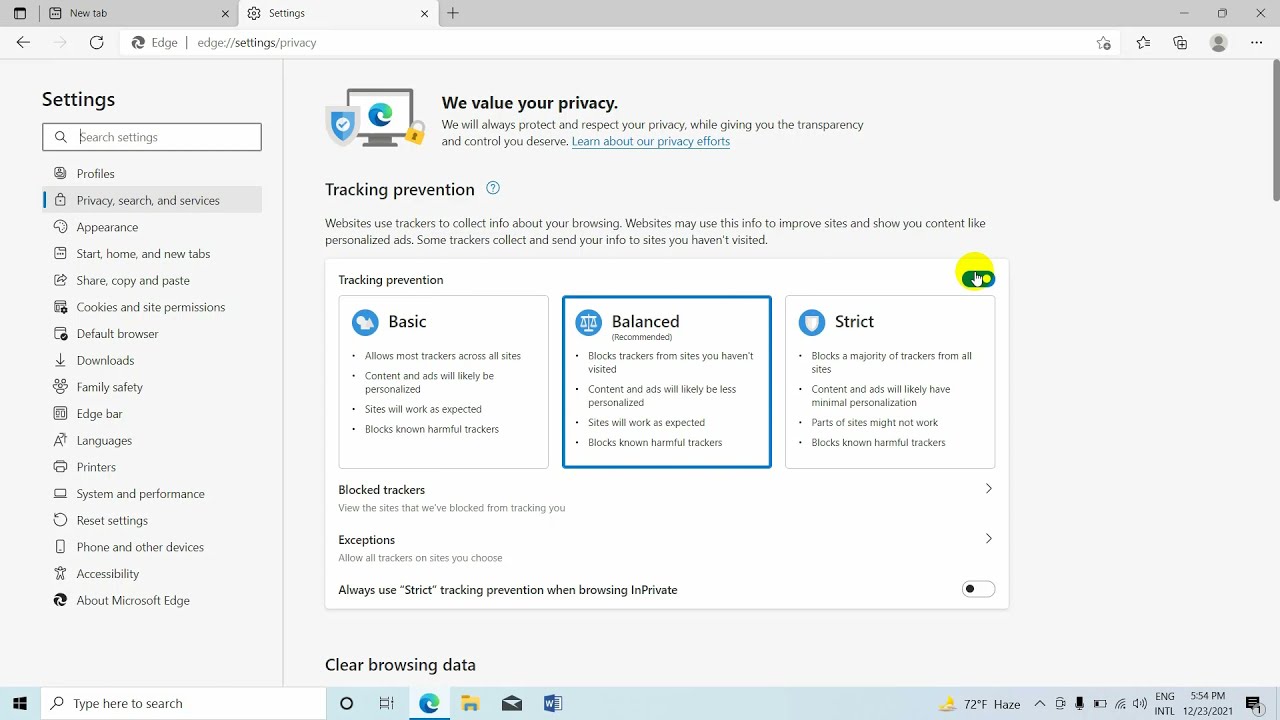Turn off the Tracking prevention toggle
Viewport: 1280px width, 720px height.
pyautogui.click(x=978, y=279)
